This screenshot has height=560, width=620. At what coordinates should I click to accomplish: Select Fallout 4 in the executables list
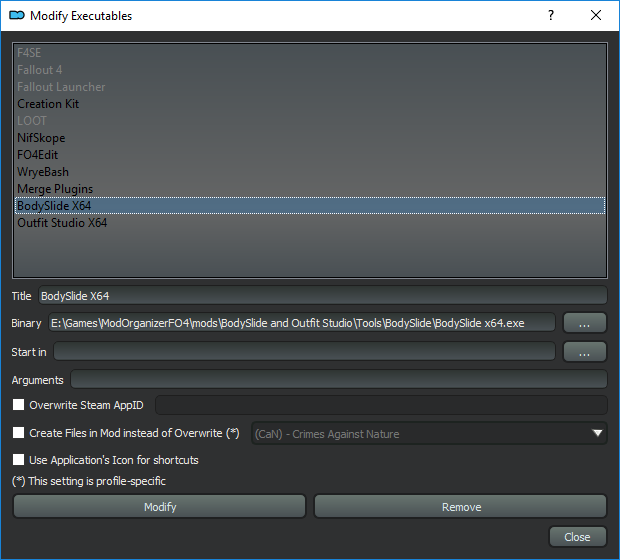pyautogui.click(x=310, y=70)
